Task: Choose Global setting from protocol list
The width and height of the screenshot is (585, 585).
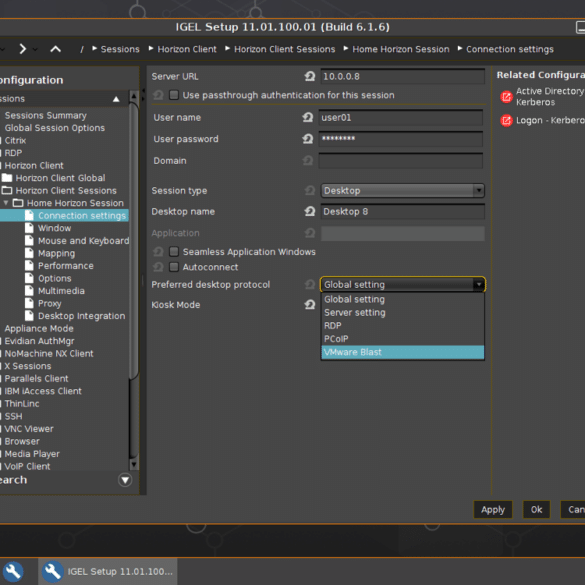Action: click(x=403, y=299)
